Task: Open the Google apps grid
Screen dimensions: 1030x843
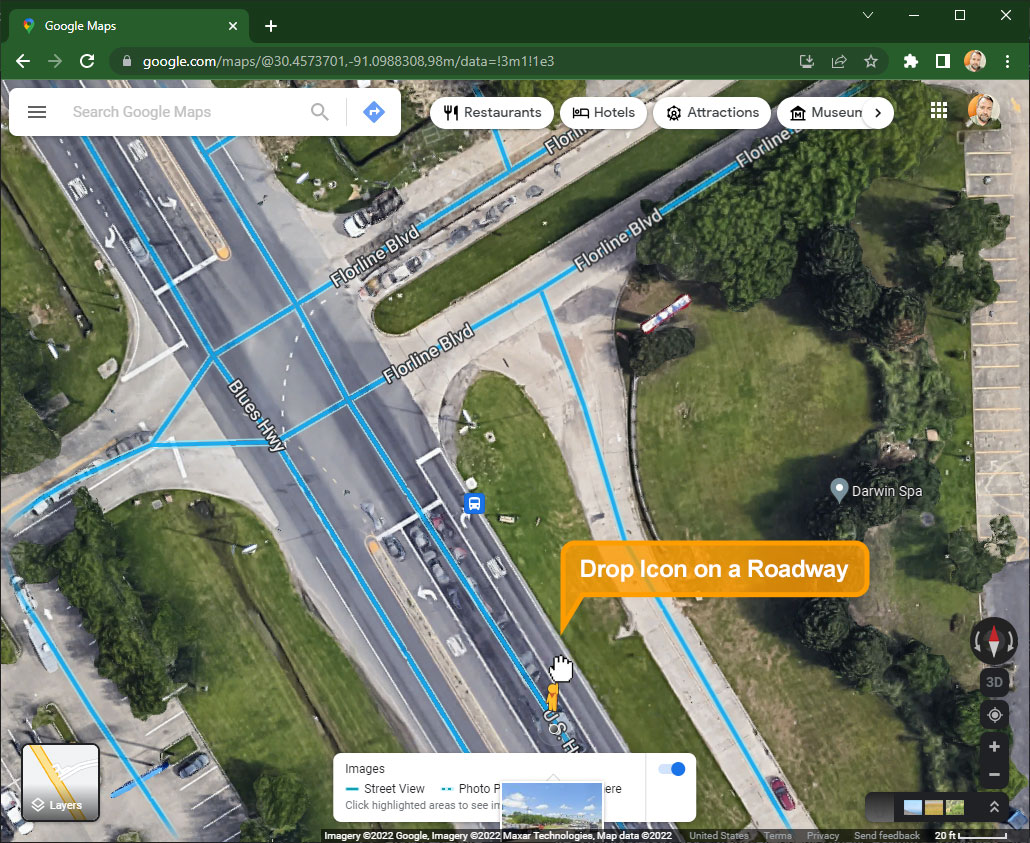Action: (939, 110)
